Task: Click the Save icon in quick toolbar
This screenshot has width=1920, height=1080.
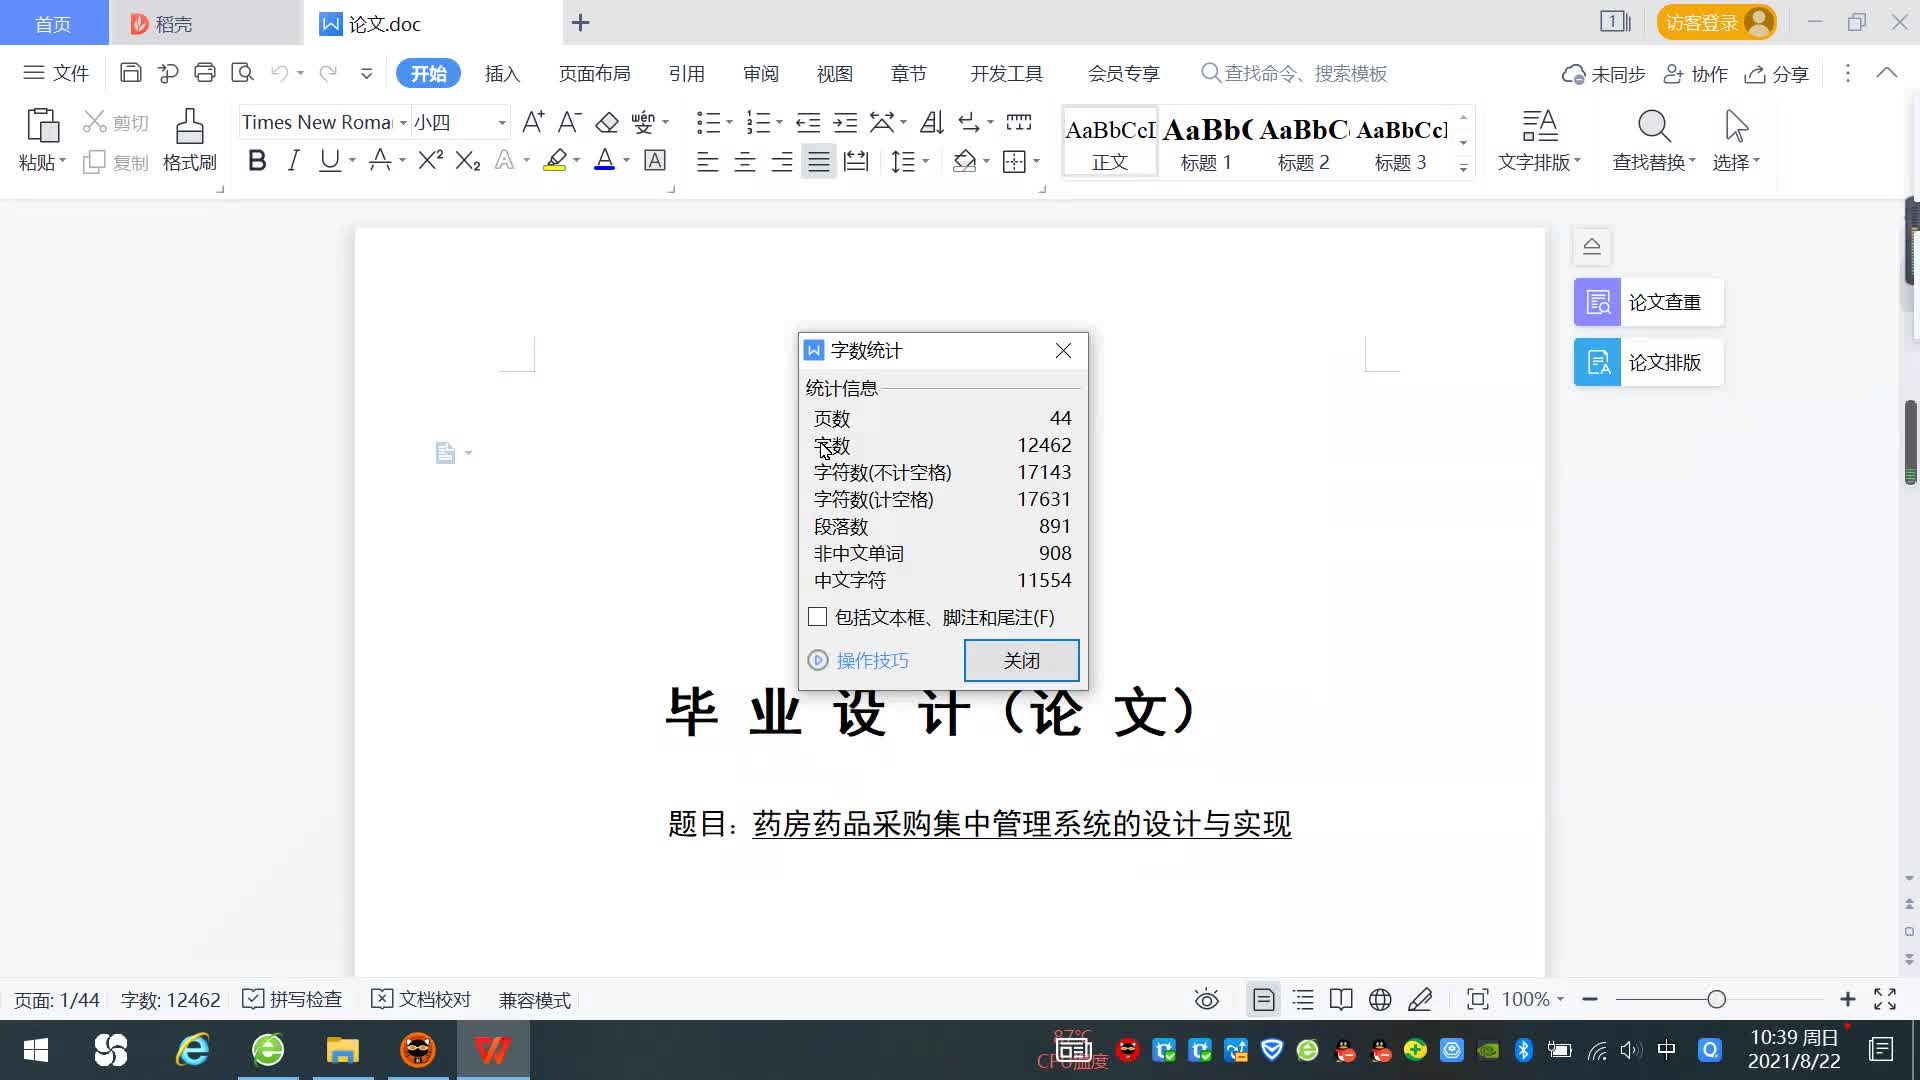Action: (x=130, y=73)
